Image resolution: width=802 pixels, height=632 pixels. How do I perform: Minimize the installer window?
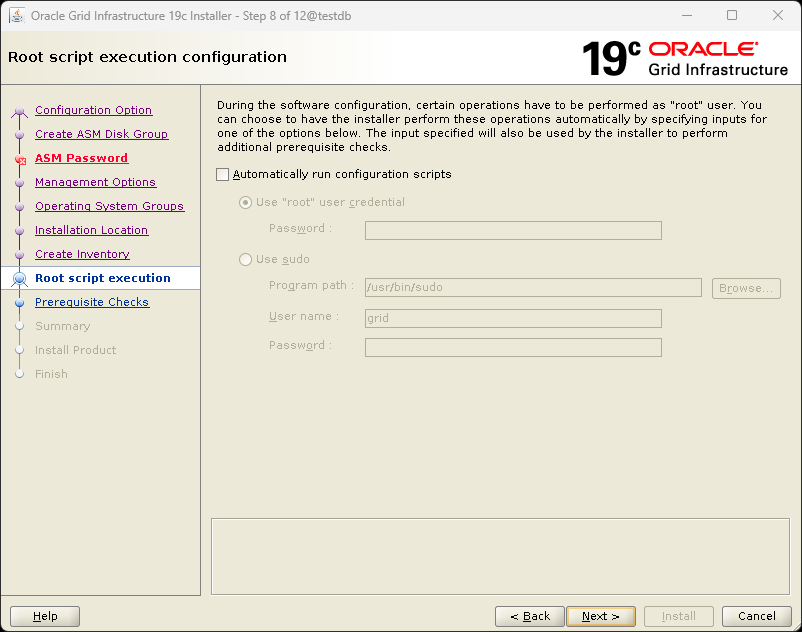click(x=687, y=15)
